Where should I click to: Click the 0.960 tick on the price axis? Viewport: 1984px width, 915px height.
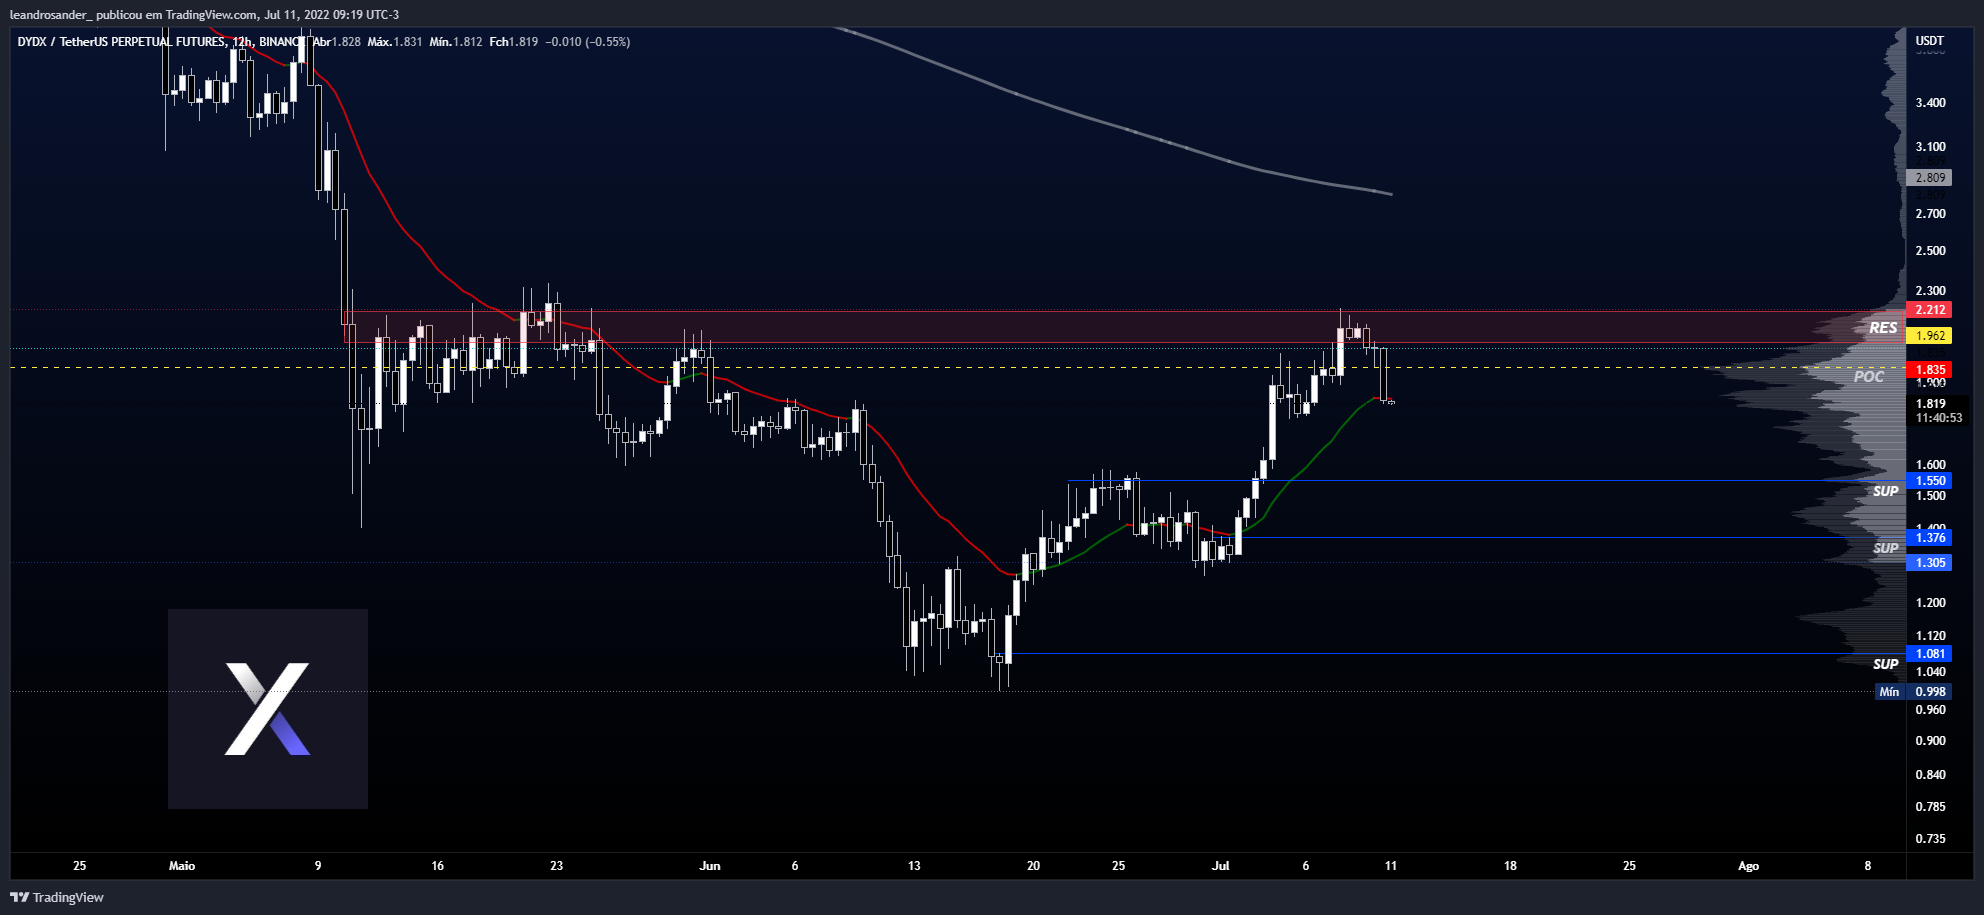pos(1931,710)
